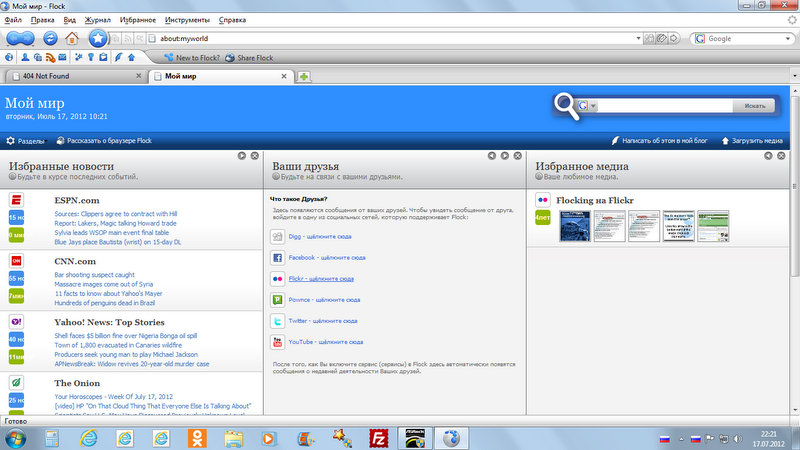Open the orange RSS Feeds sidebar icon

click(x=50, y=58)
